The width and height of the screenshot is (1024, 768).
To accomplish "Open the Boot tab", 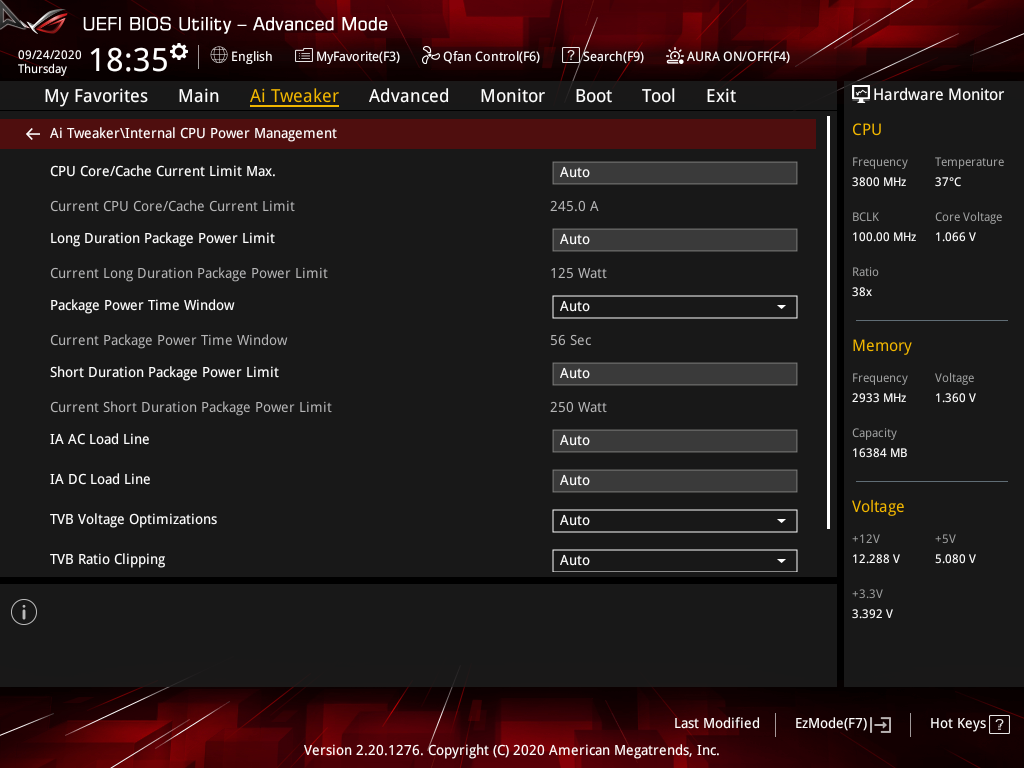I will point(594,96).
